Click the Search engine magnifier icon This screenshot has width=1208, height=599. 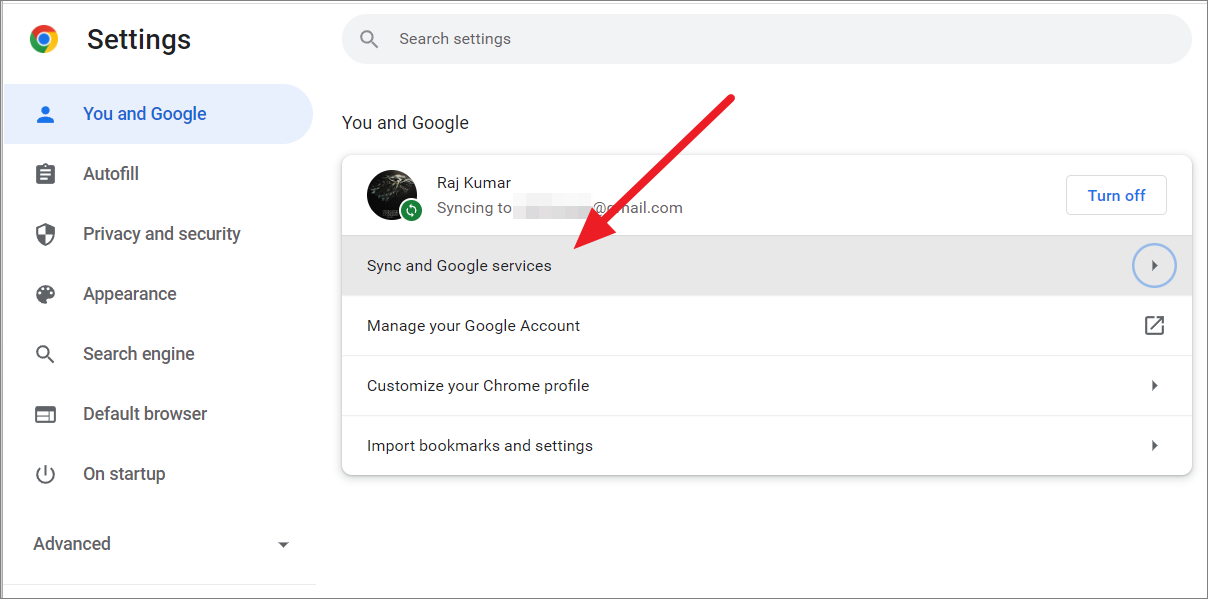point(45,354)
